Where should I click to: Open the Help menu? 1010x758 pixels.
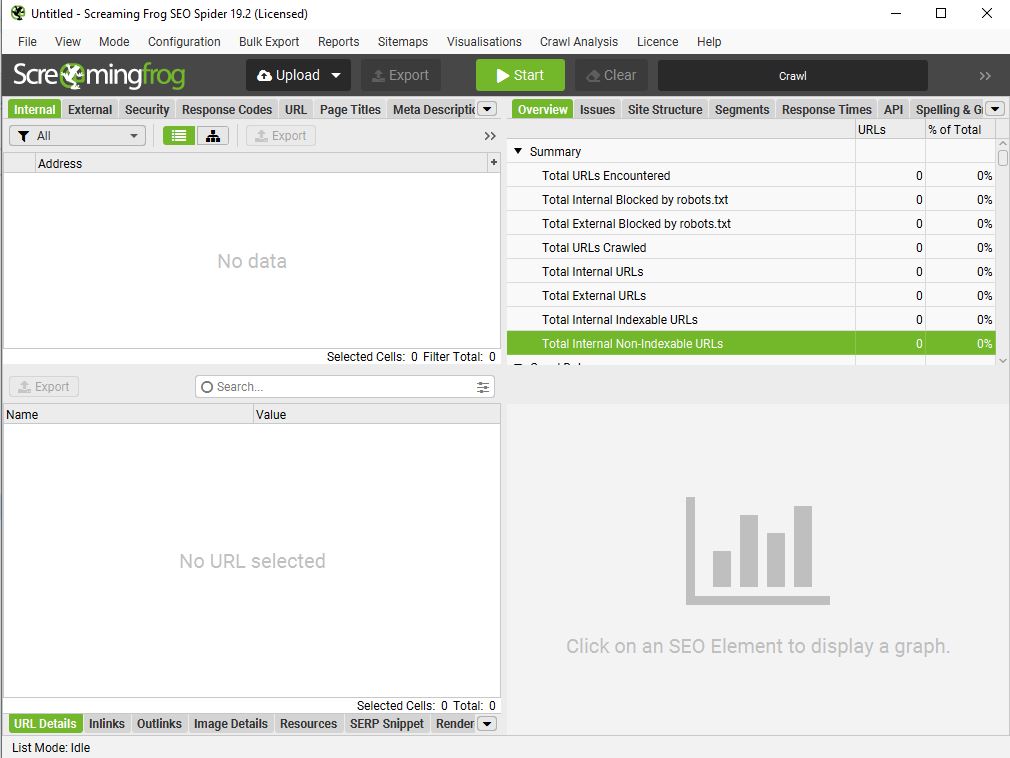click(x=709, y=42)
